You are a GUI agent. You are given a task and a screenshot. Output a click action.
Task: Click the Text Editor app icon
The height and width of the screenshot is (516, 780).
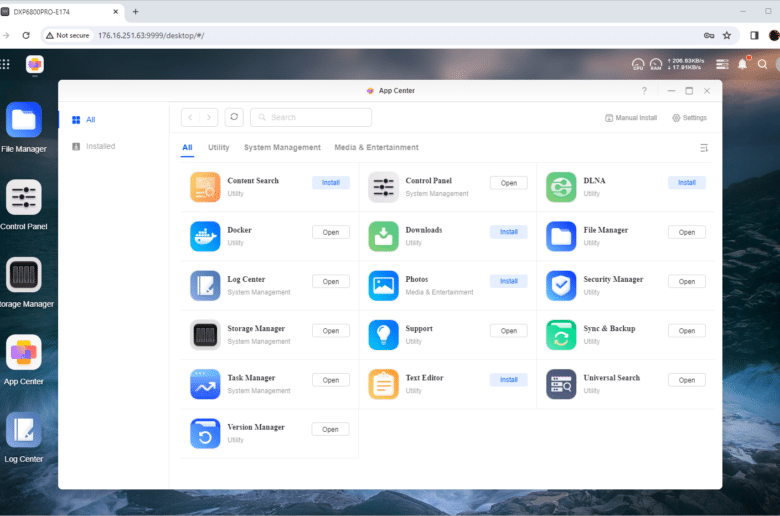point(384,384)
